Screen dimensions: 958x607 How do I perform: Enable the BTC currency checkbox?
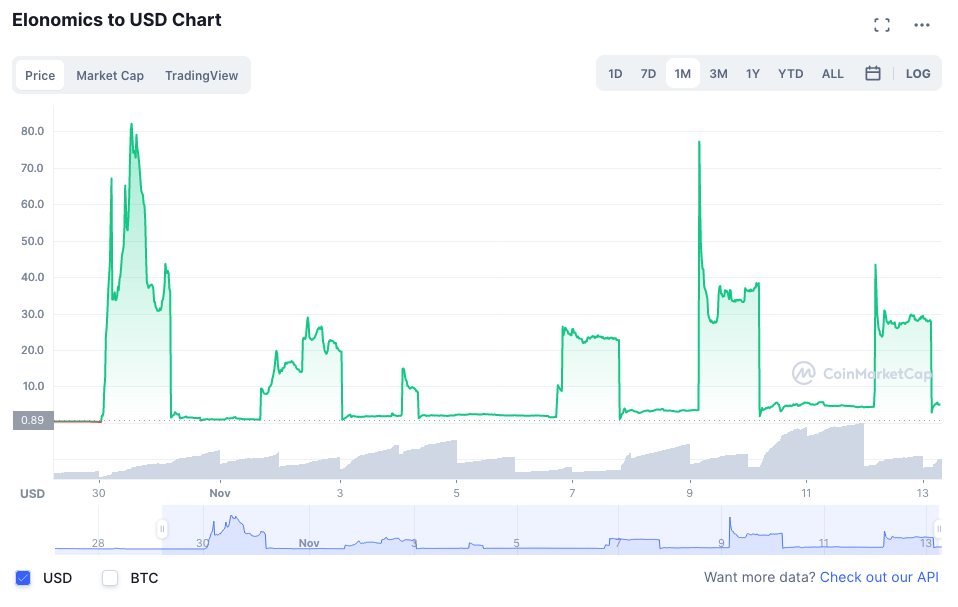click(x=110, y=578)
